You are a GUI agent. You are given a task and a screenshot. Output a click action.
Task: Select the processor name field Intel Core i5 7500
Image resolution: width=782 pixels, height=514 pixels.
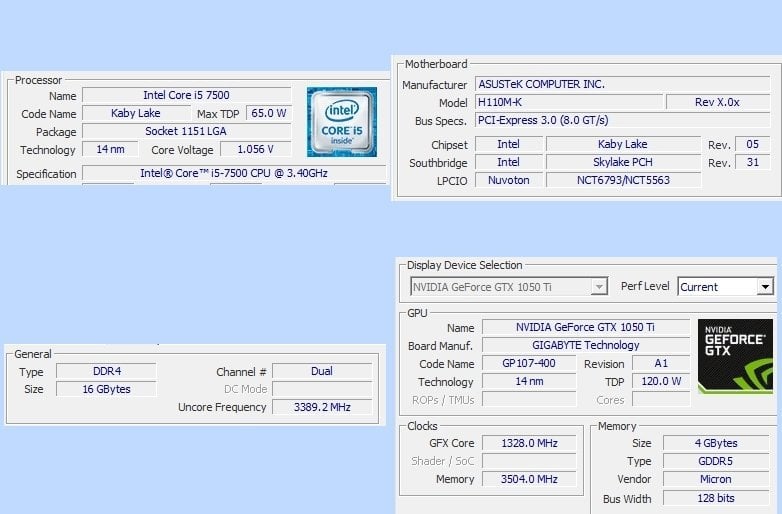187,95
